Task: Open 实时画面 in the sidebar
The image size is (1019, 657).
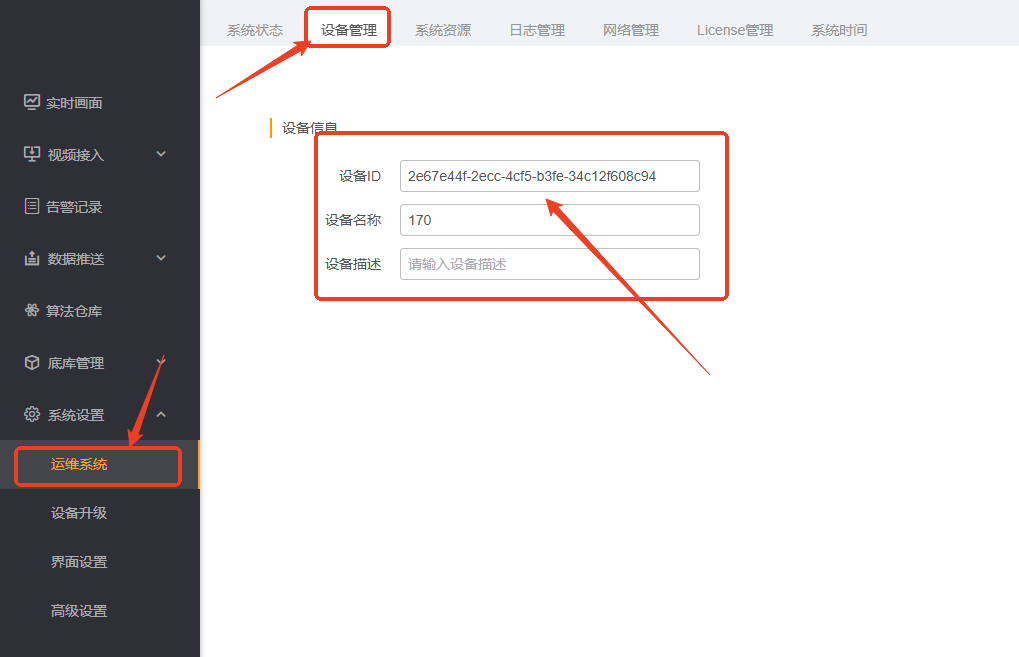Action: [x=74, y=103]
